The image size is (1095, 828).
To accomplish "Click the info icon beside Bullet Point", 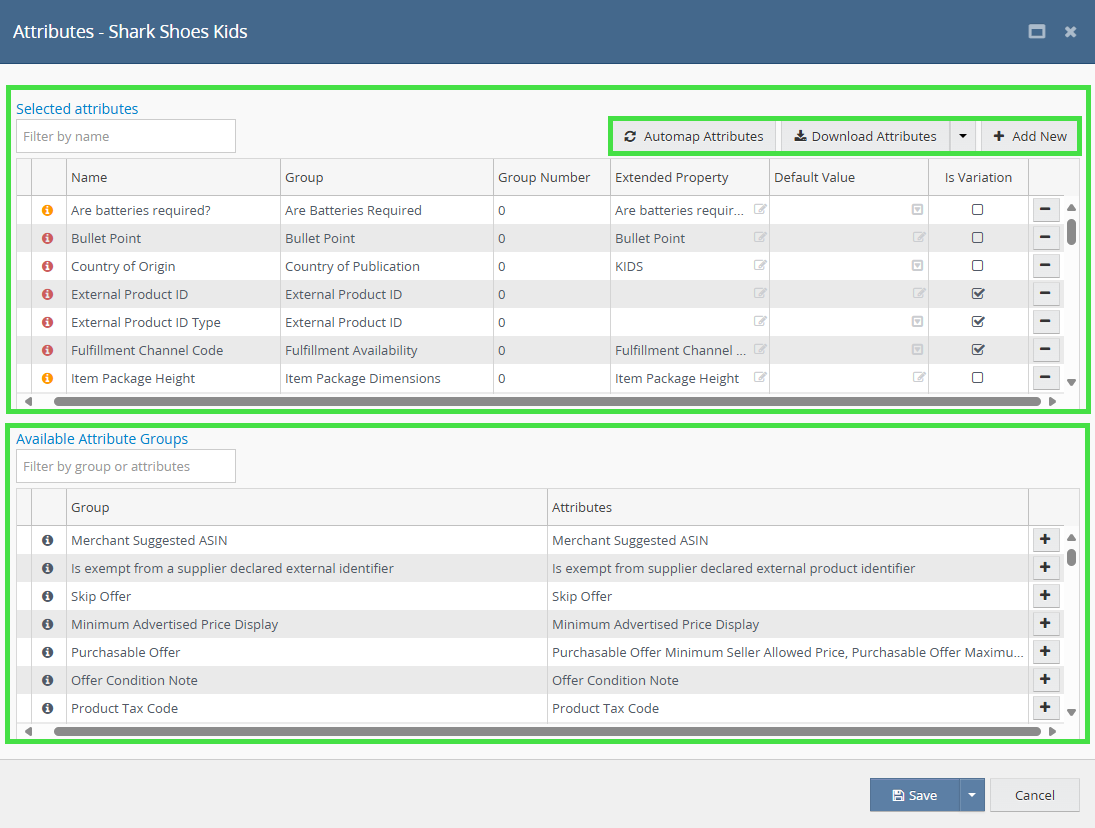I will [47, 239].
